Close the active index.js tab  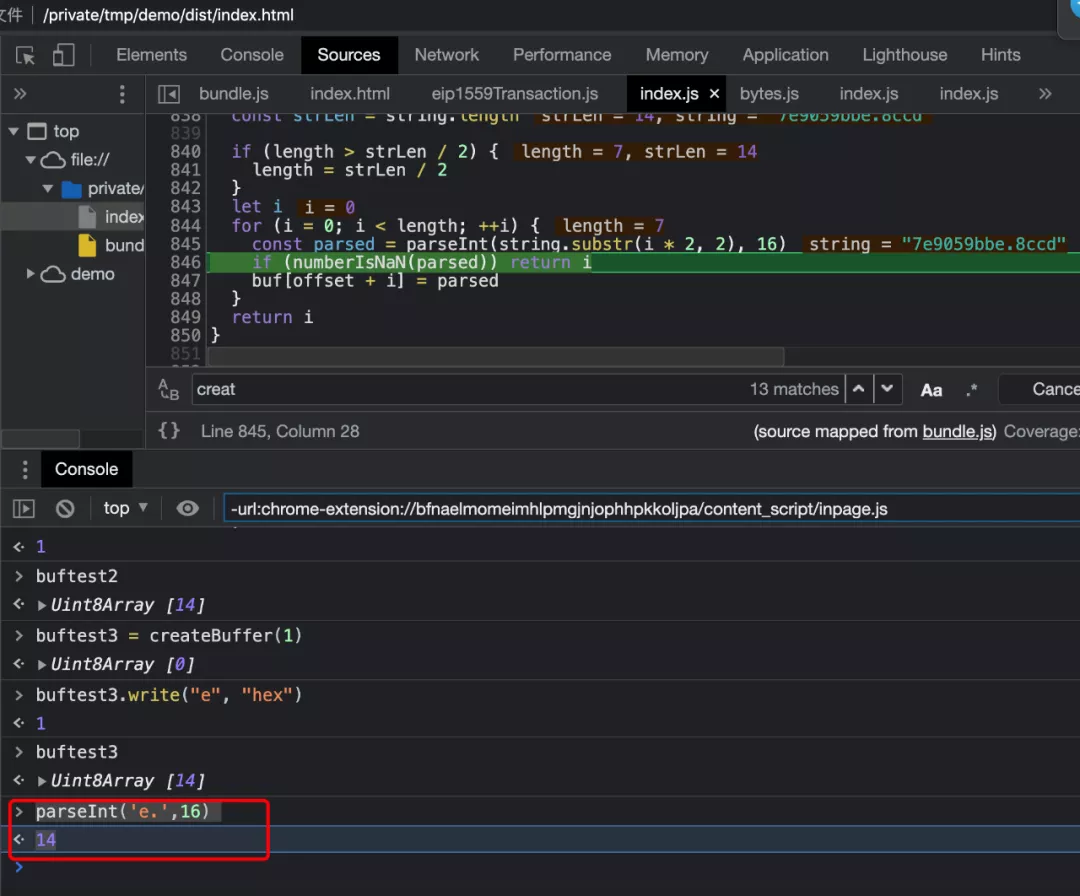714,94
